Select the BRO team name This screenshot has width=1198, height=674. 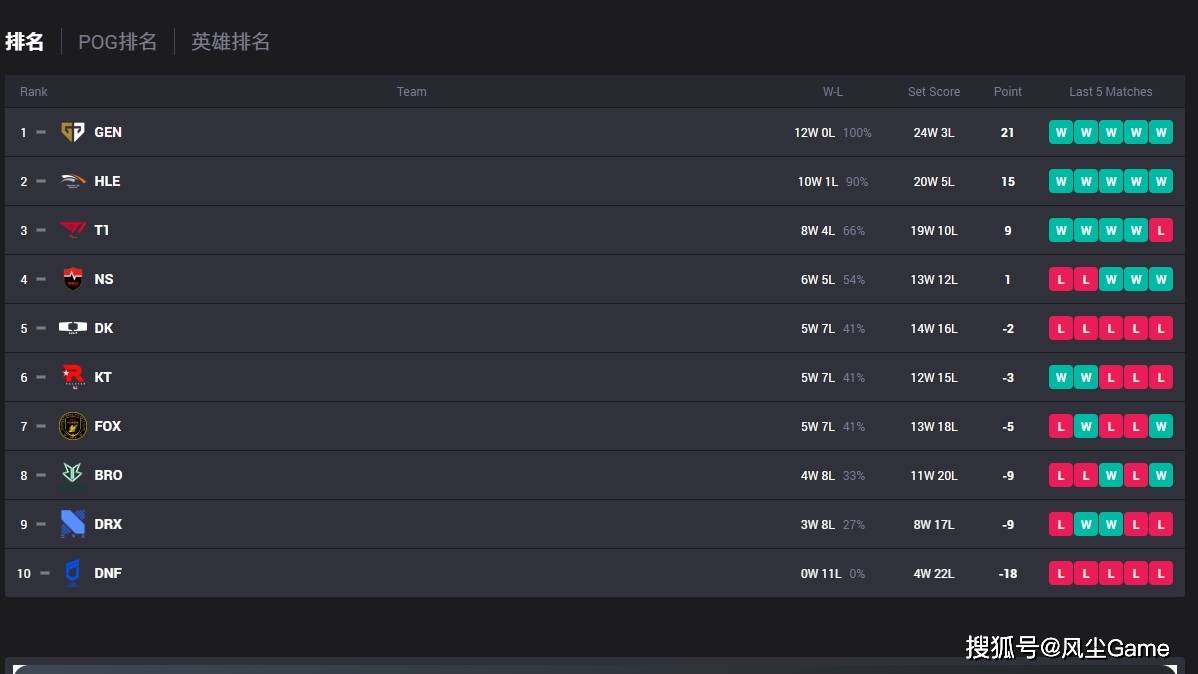108,475
